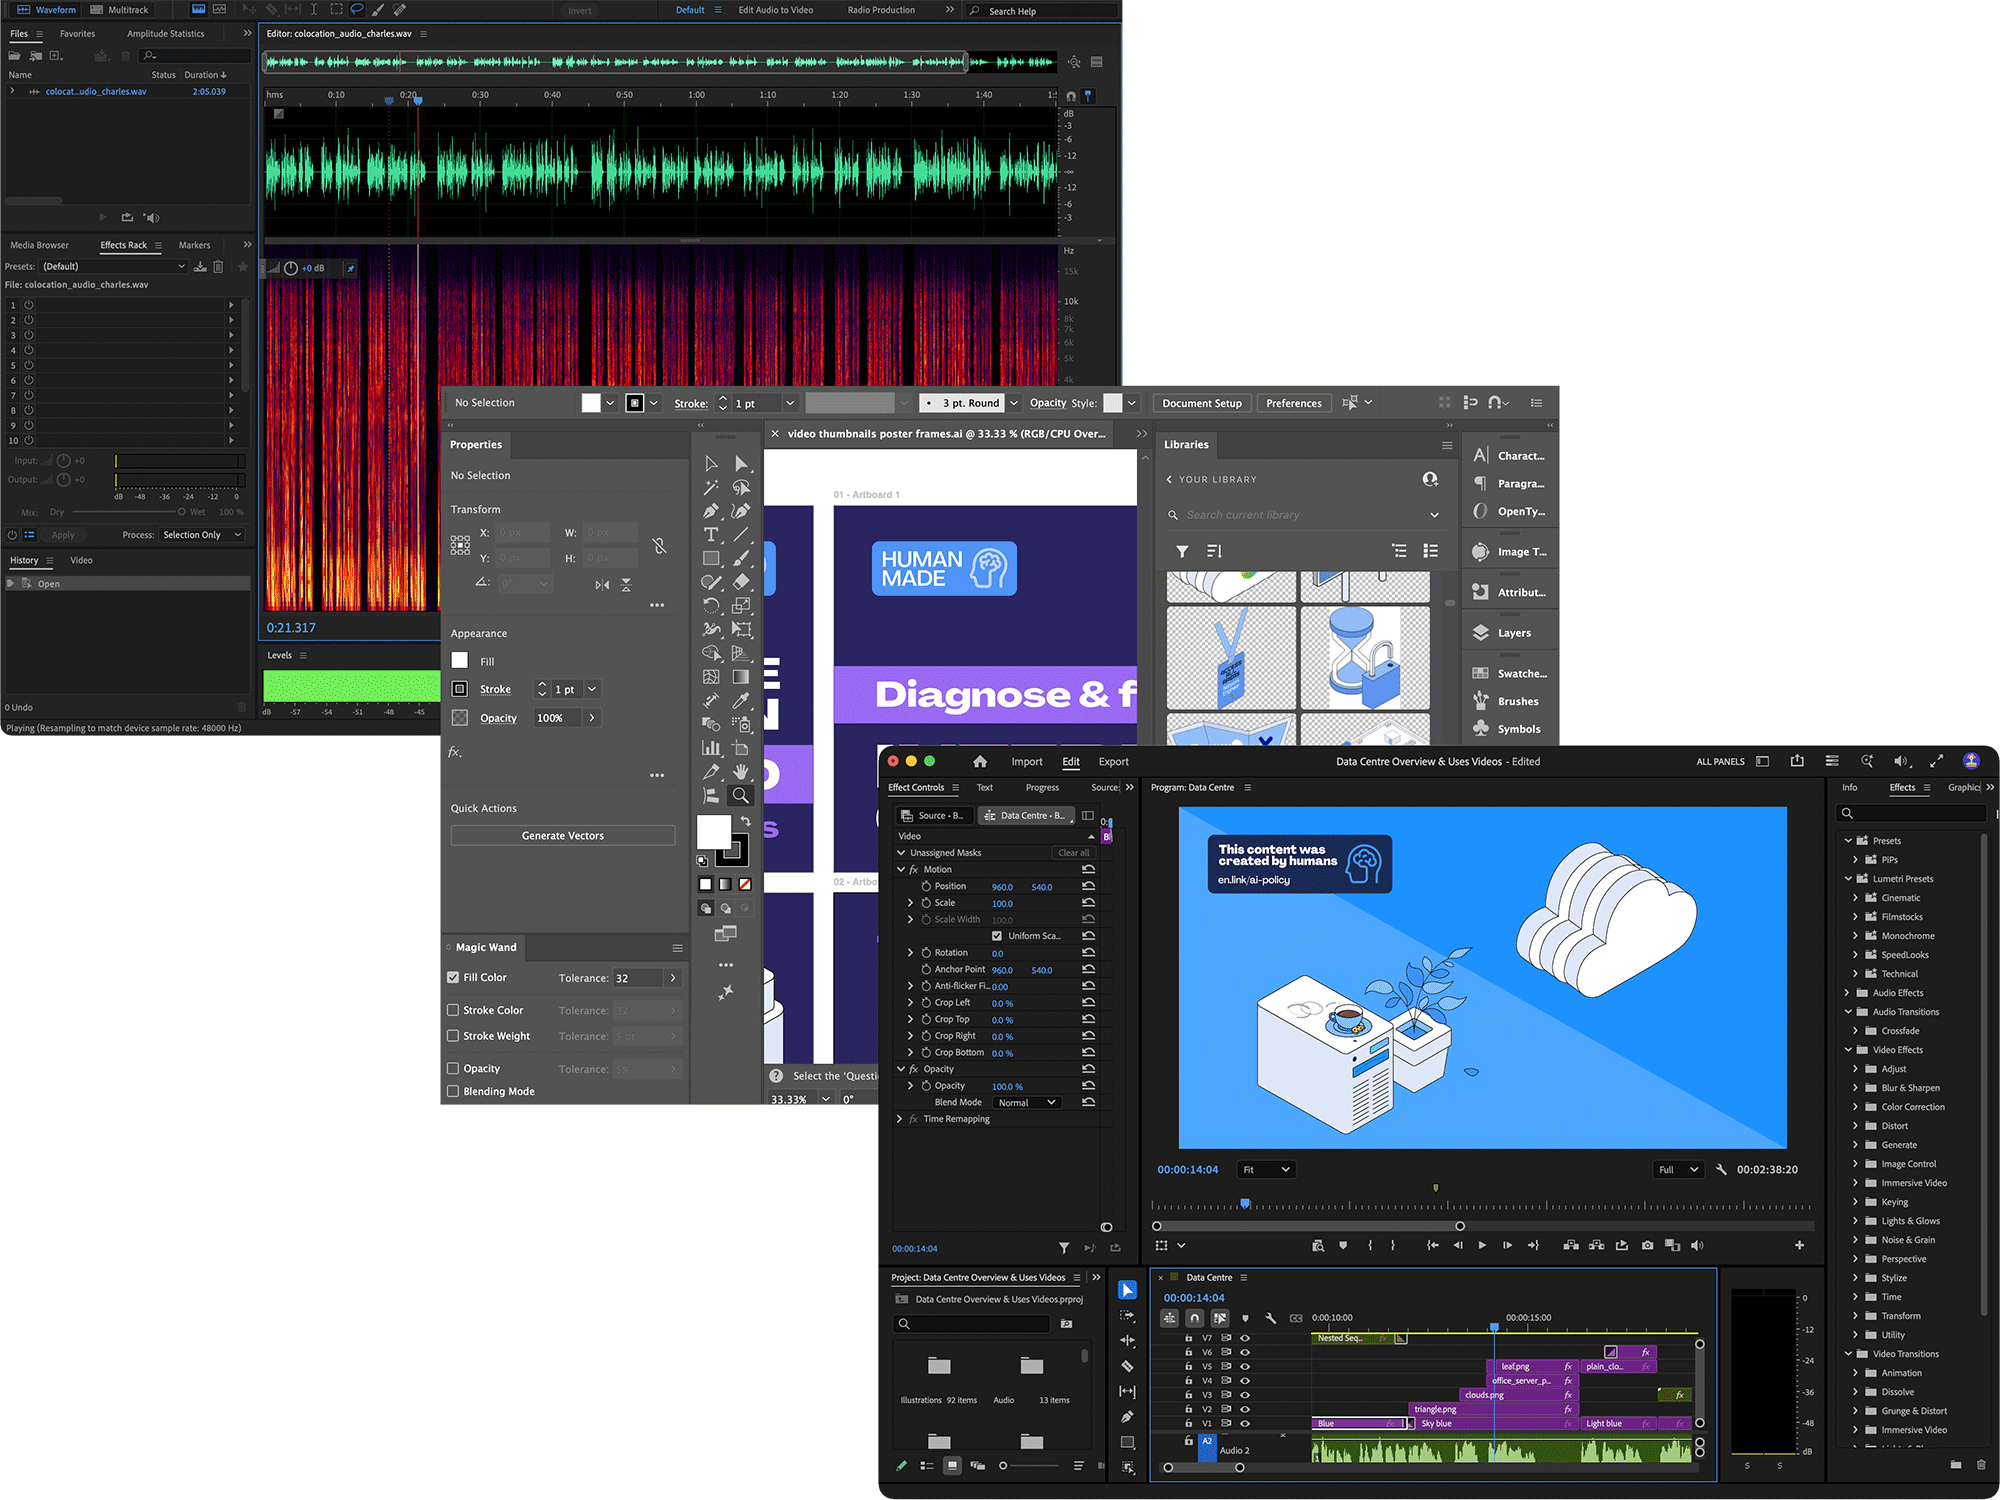
Task: Hide track V3 with eye icon
Action: [1245, 1395]
